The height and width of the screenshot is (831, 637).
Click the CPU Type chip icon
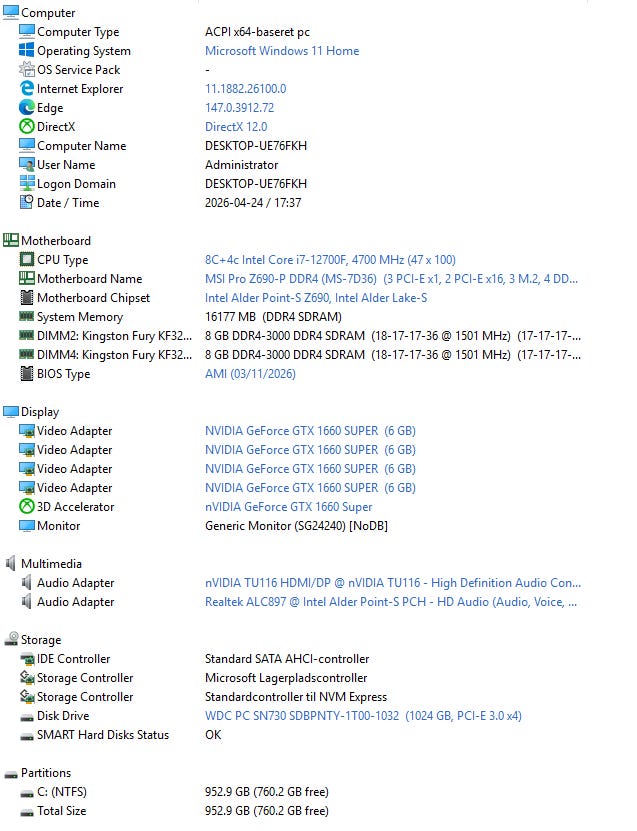click(26, 260)
